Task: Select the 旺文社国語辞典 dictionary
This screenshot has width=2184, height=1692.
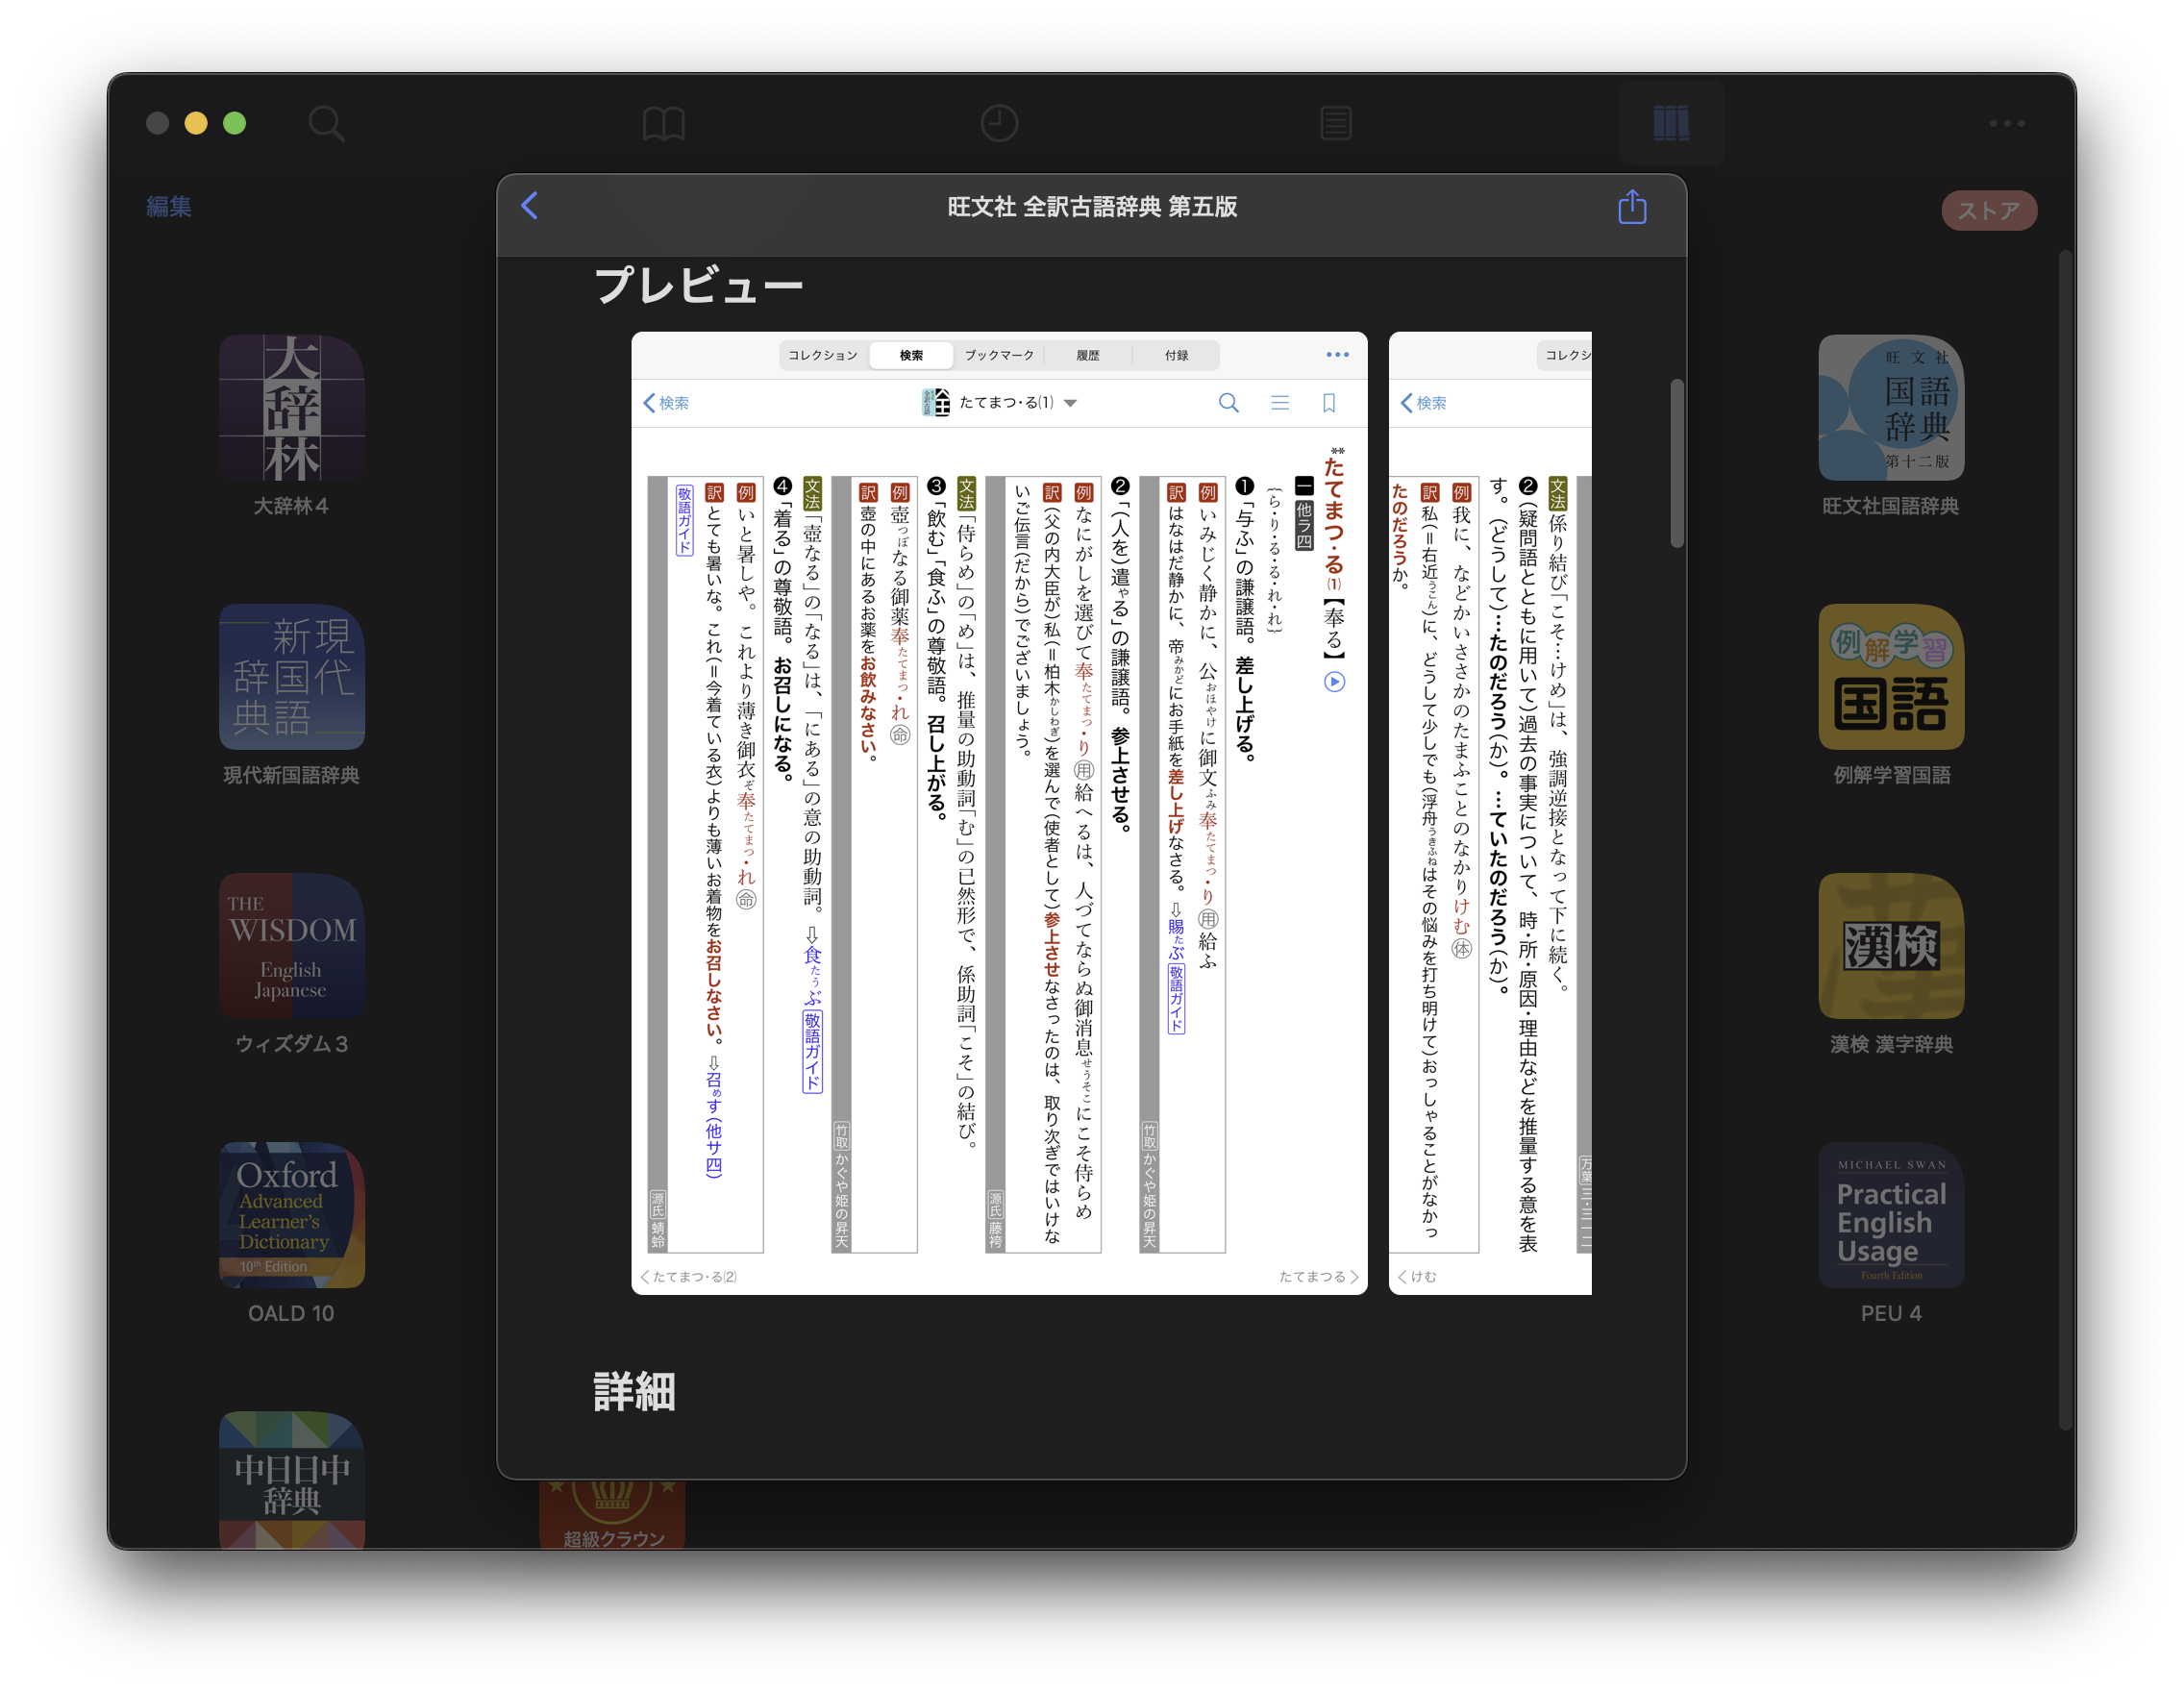Action: point(1890,408)
